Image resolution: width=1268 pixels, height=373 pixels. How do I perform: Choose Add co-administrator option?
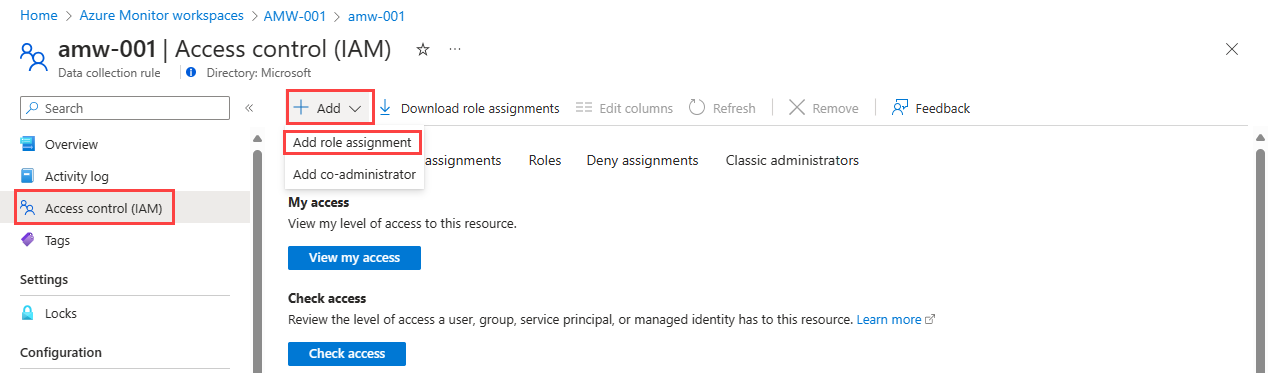pyautogui.click(x=354, y=174)
